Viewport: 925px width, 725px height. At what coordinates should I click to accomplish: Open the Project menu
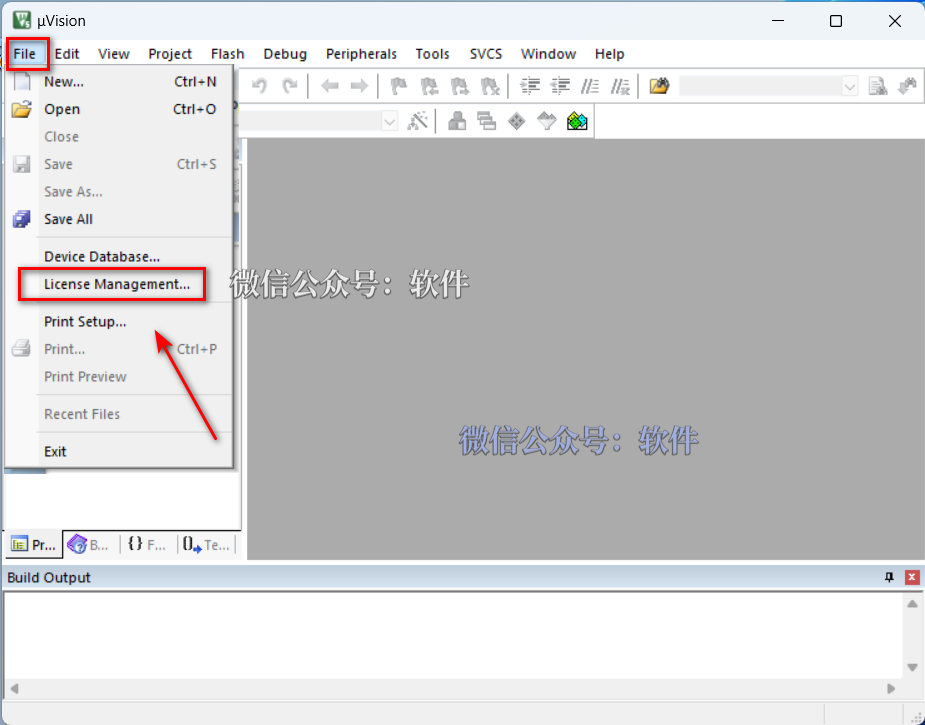(x=170, y=54)
